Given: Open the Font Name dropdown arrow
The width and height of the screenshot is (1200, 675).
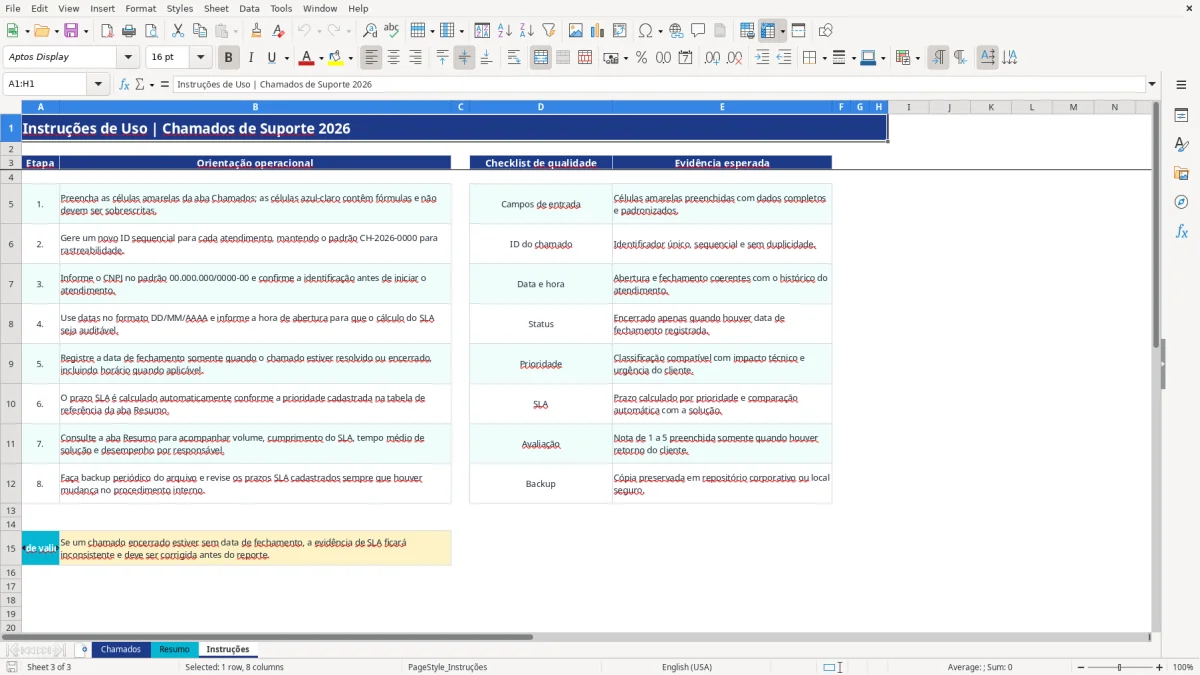Looking at the screenshot, I should point(128,58).
